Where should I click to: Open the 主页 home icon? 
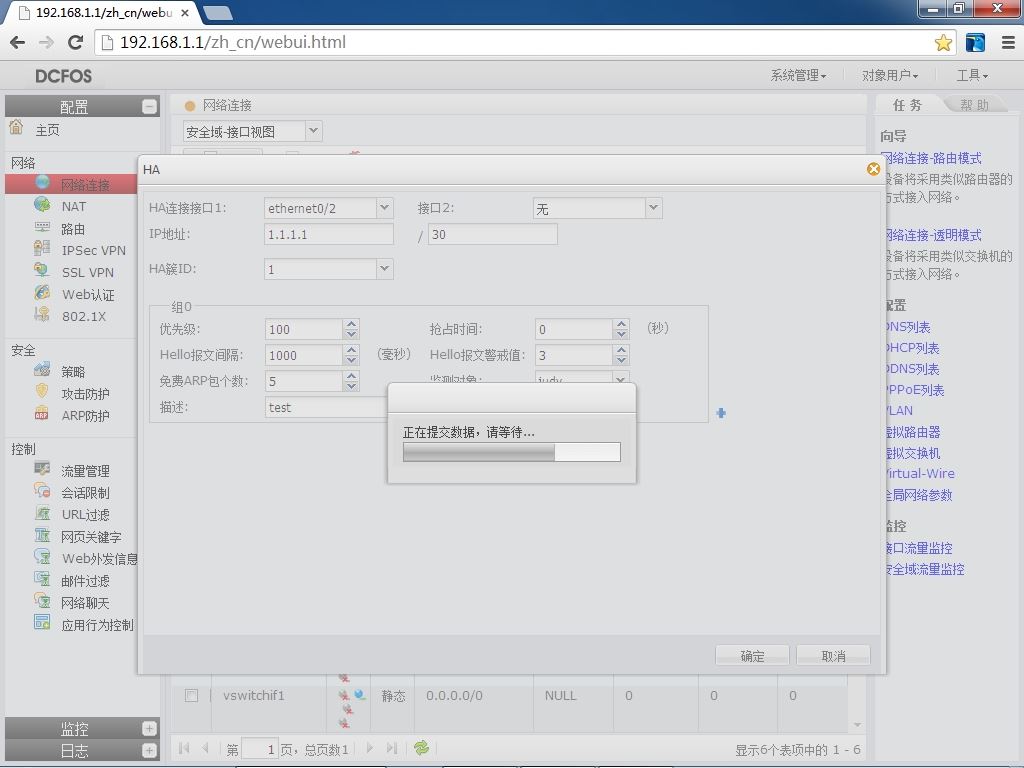click(x=16, y=127)
